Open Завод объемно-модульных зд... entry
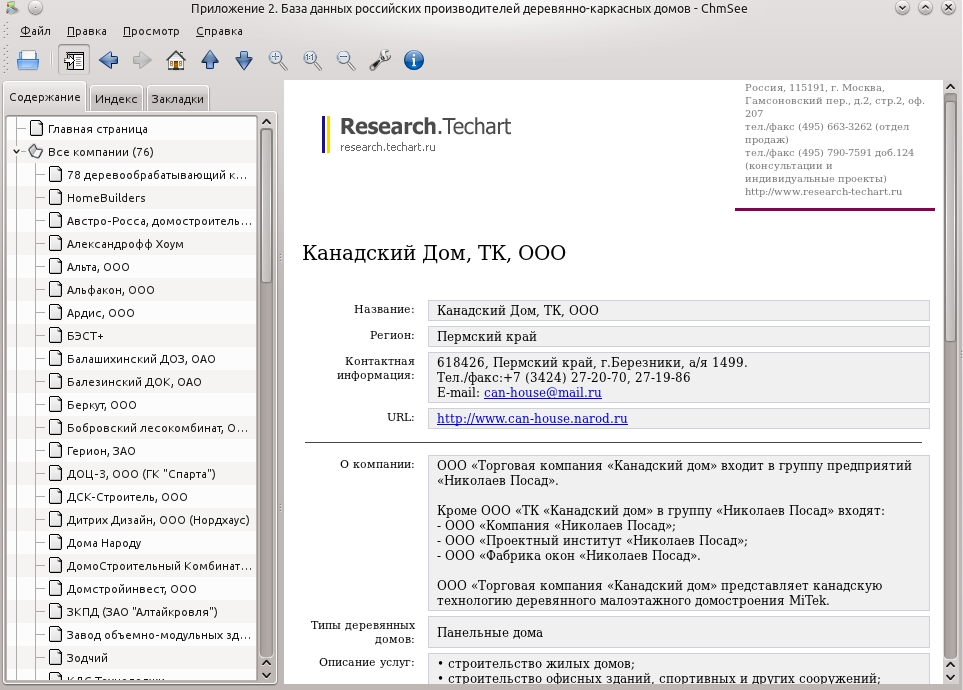The image size is (963, 690). (x=158, y=635)
